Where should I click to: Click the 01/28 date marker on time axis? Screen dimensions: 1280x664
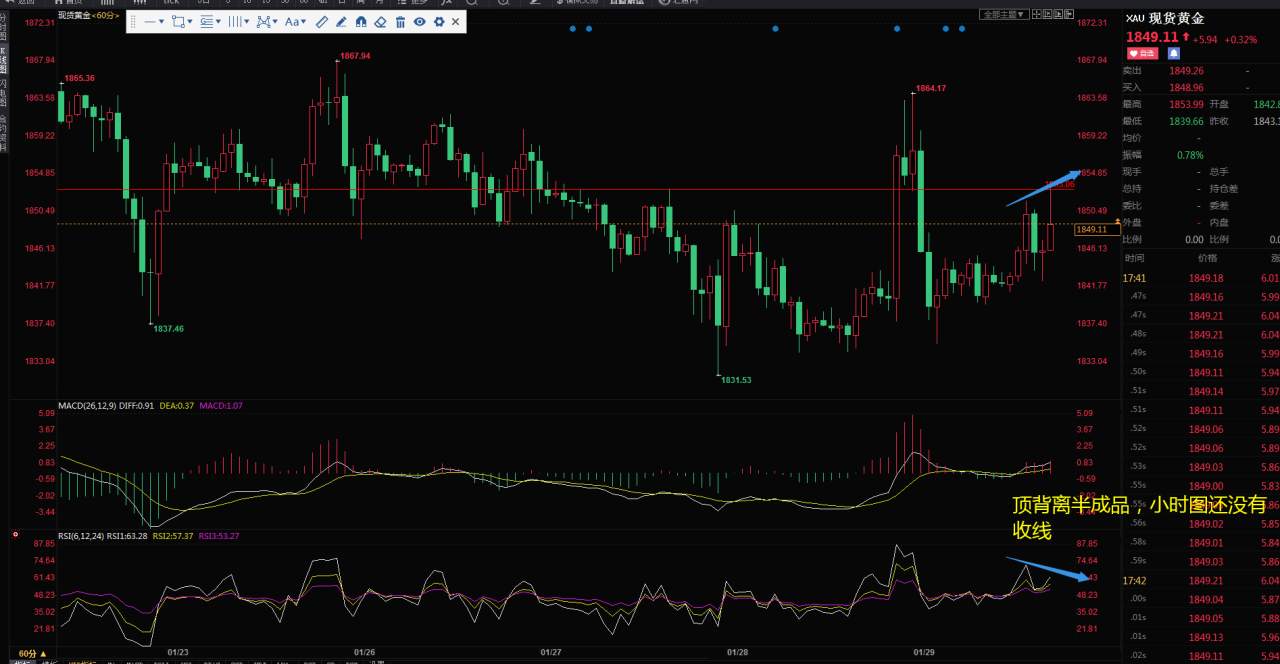[x=737, y=651]
